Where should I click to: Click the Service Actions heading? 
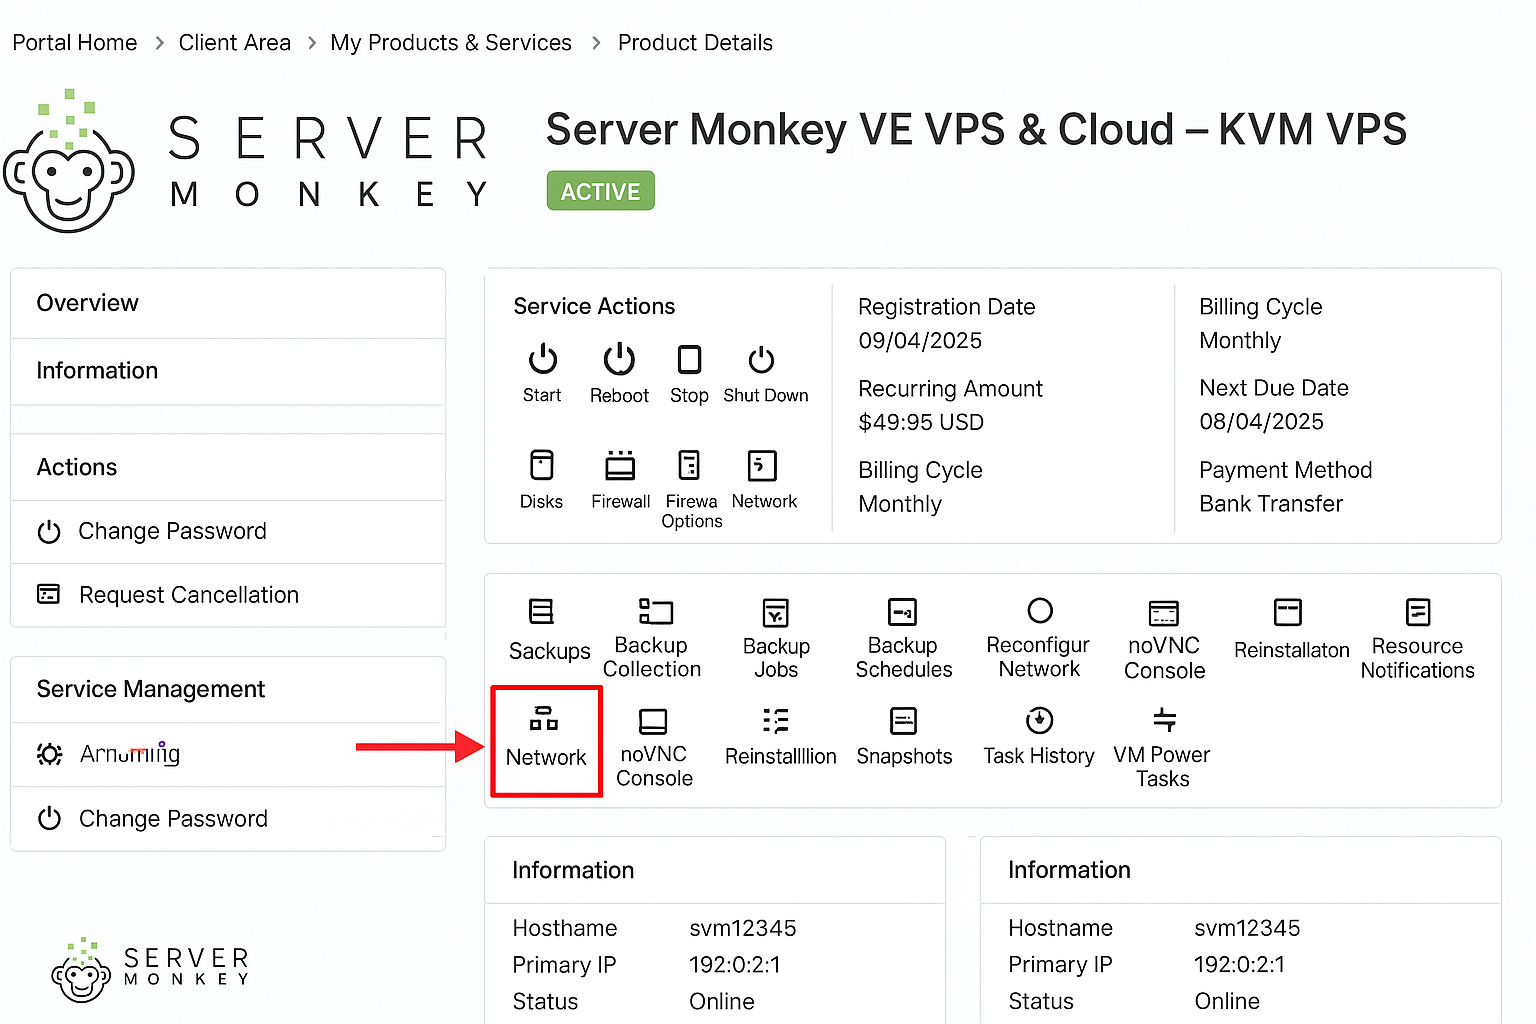594,306
